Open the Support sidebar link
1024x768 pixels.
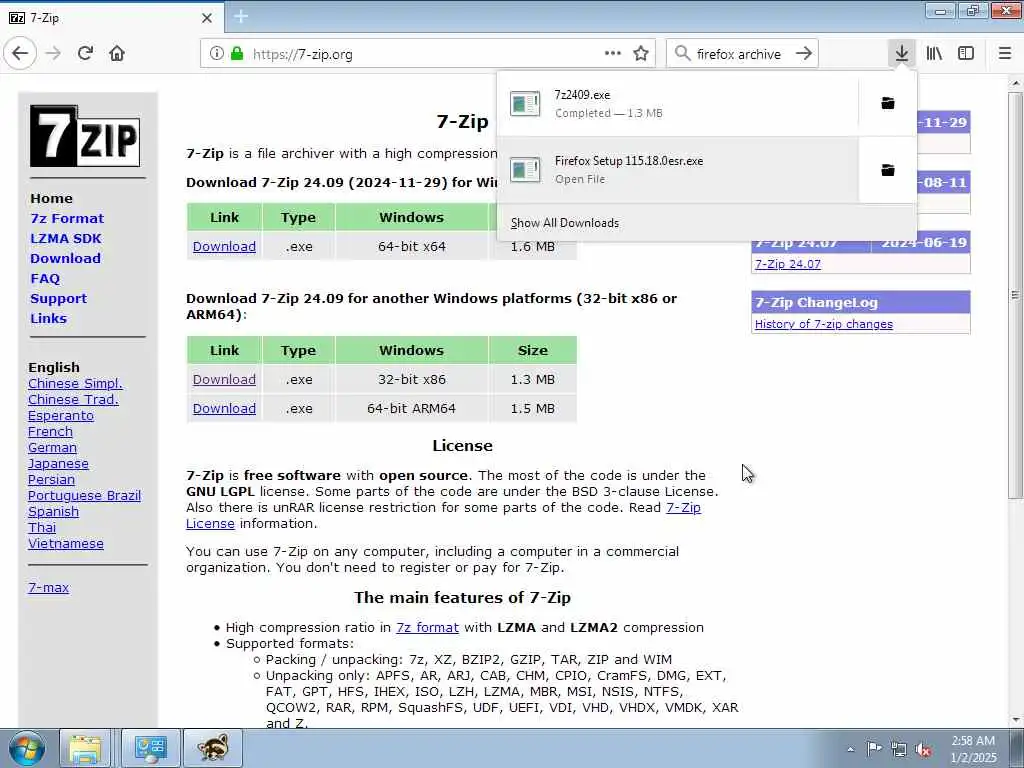[x=58, y=298]
